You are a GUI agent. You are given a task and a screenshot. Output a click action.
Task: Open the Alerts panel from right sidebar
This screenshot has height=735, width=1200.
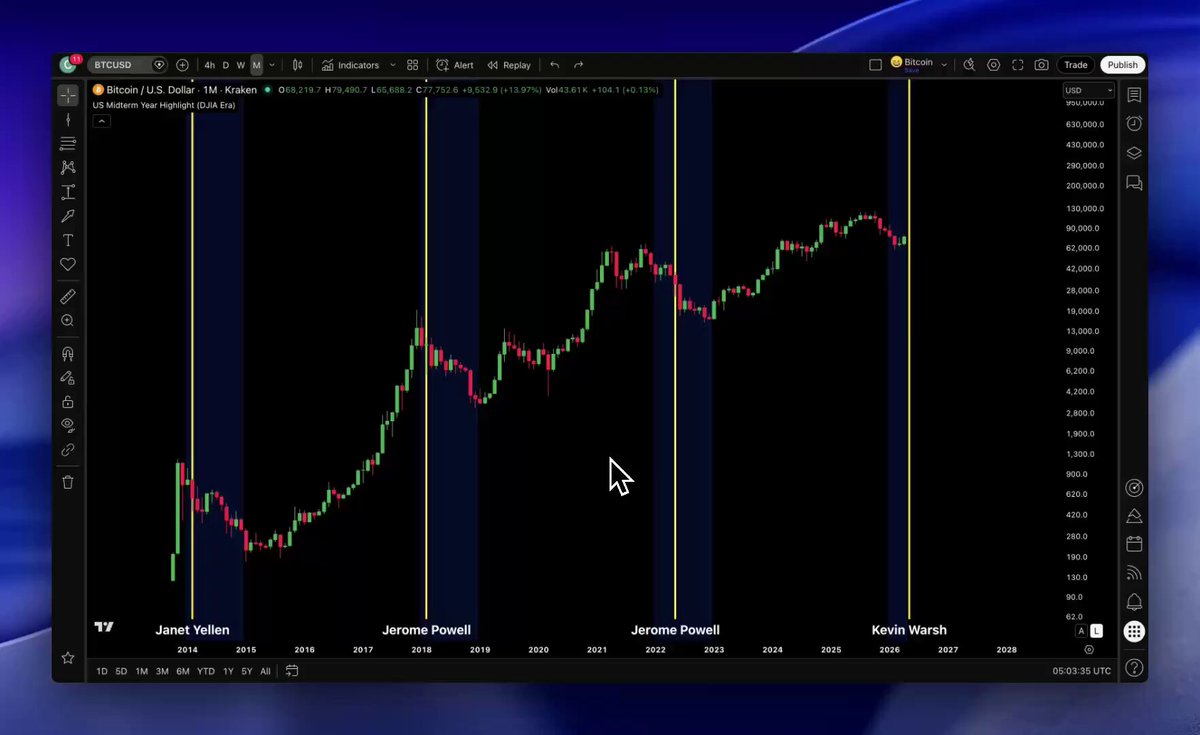(1134, 124)
